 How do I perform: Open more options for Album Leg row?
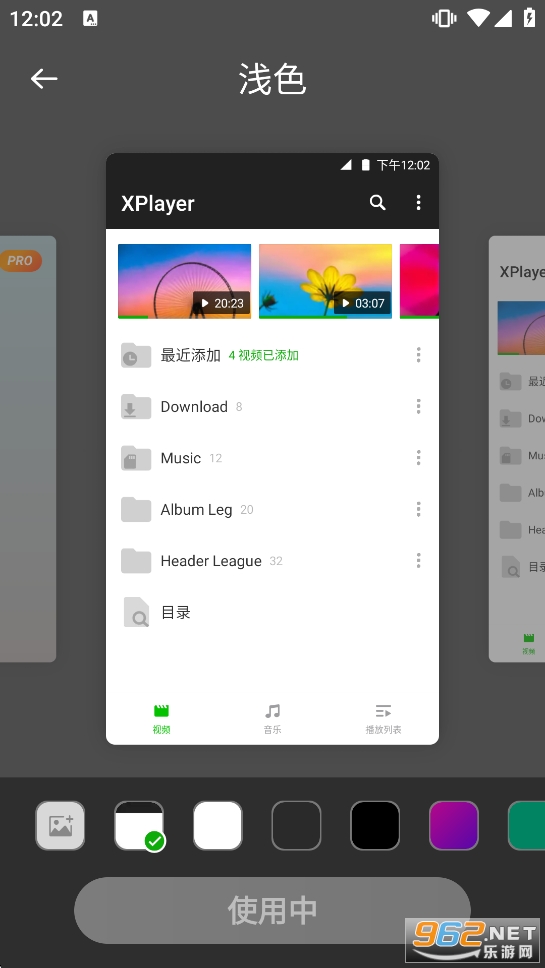[418, 509]
